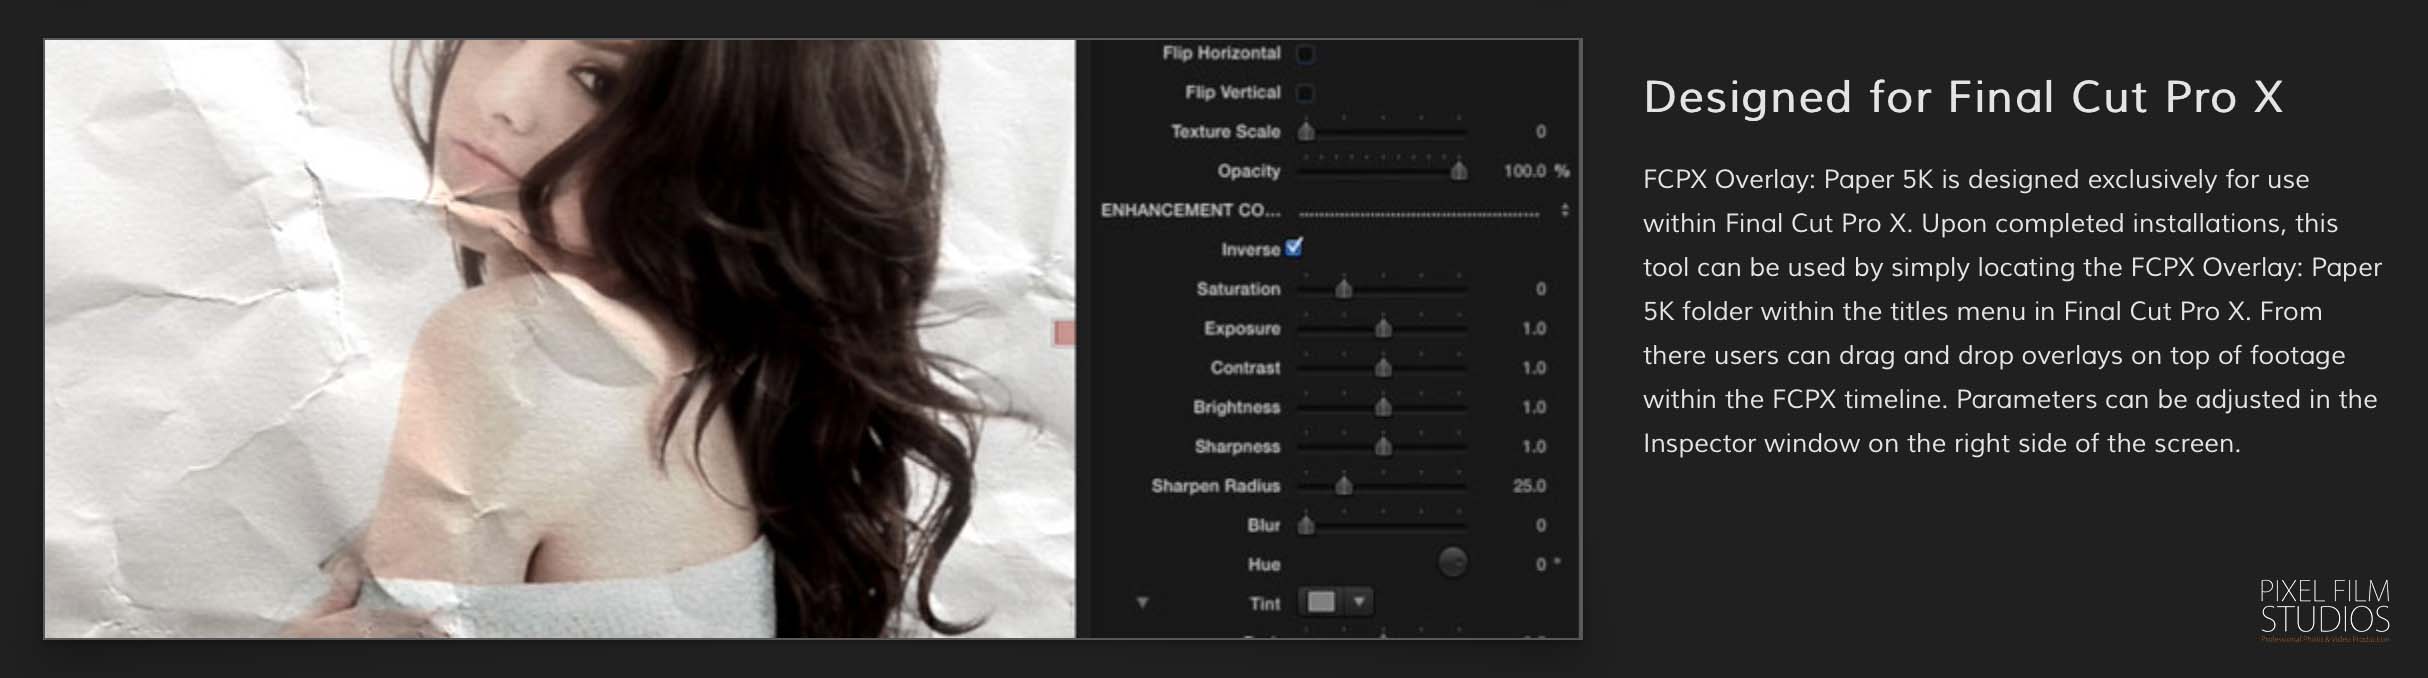This screenshot has width=2428, height=678.
Task: Click the Blur slider handle
Action: coord(1306,525)
